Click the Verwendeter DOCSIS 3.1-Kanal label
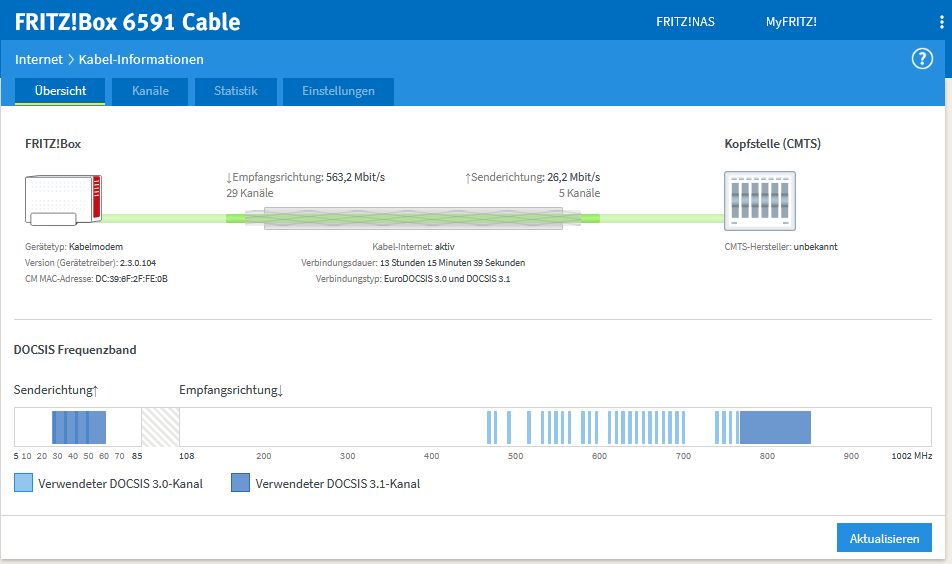The width and height of the screenshot is (952, 564). click(338, 484)
